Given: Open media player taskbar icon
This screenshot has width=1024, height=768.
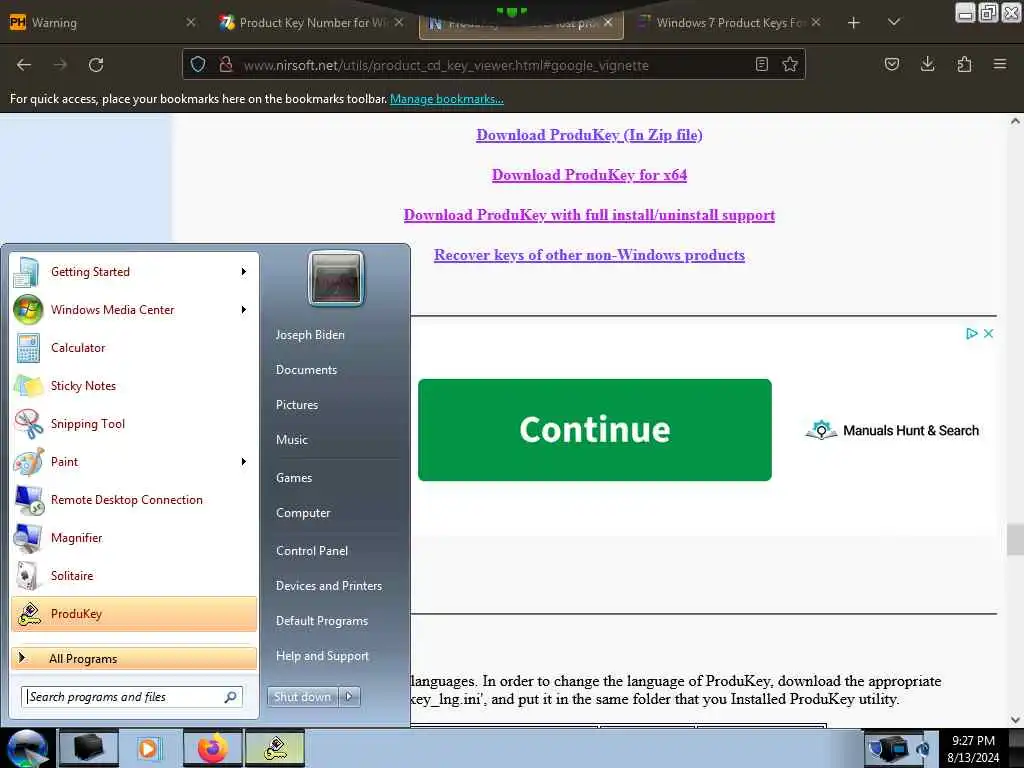Looking at the screenshot, I should tap(149, 748).
